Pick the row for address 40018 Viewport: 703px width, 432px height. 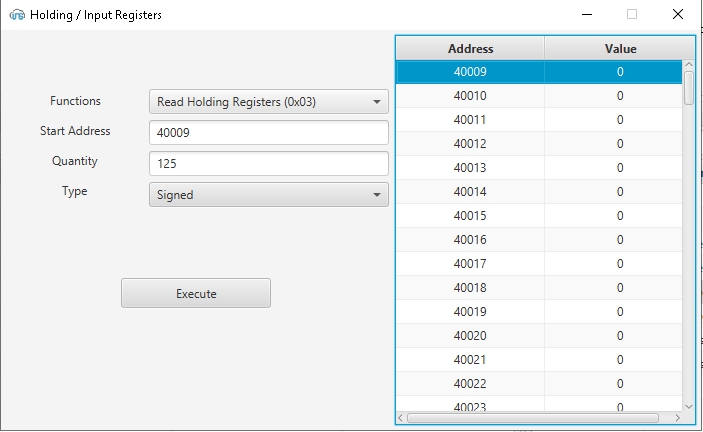click(539, 288)
